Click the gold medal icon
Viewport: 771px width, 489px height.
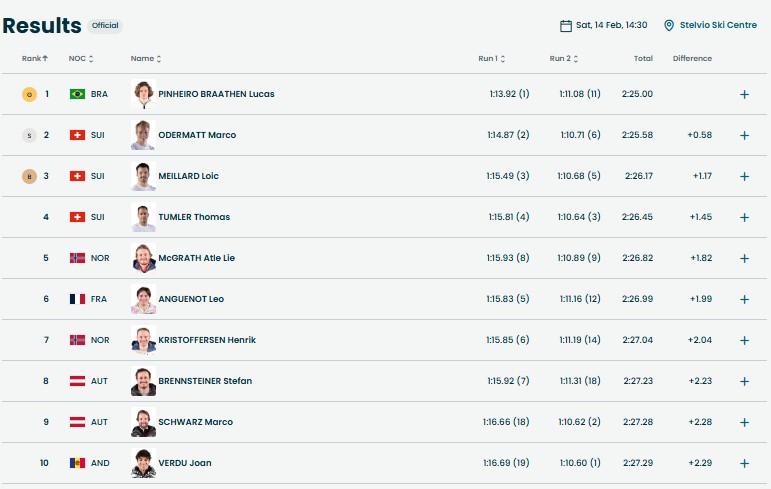29,94
